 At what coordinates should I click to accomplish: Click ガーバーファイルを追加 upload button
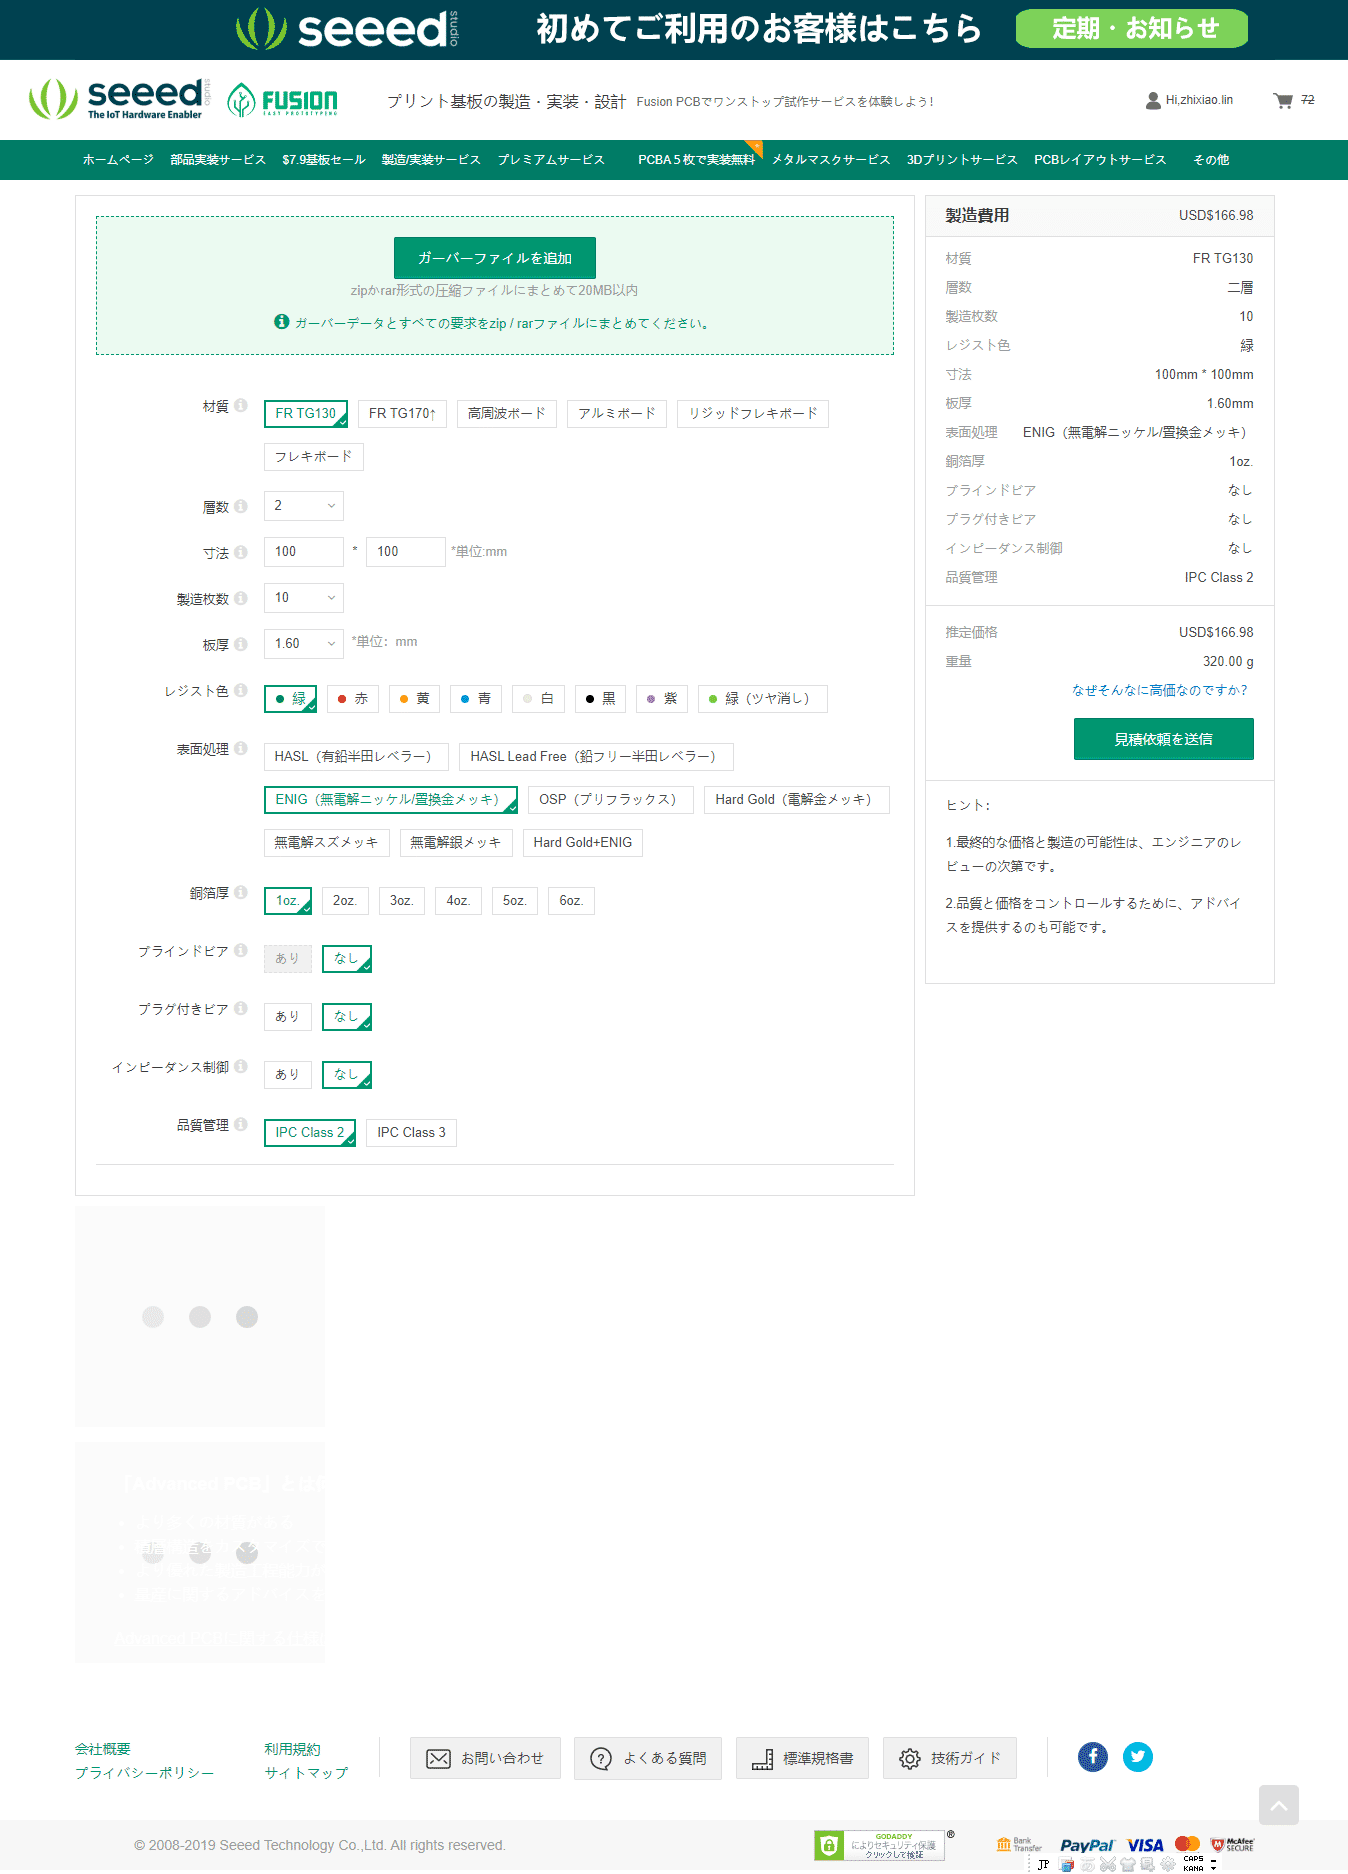(x=495, y=258)
